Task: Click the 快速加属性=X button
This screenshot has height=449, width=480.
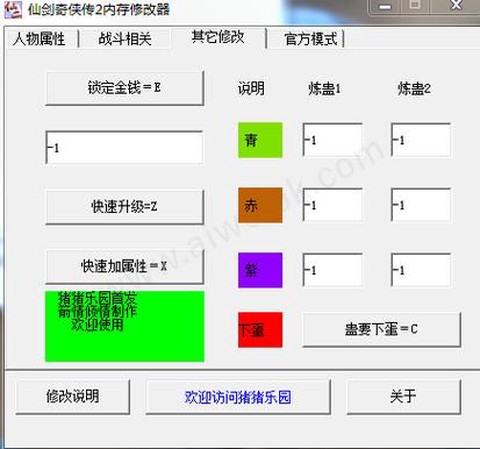Action: 125,266
